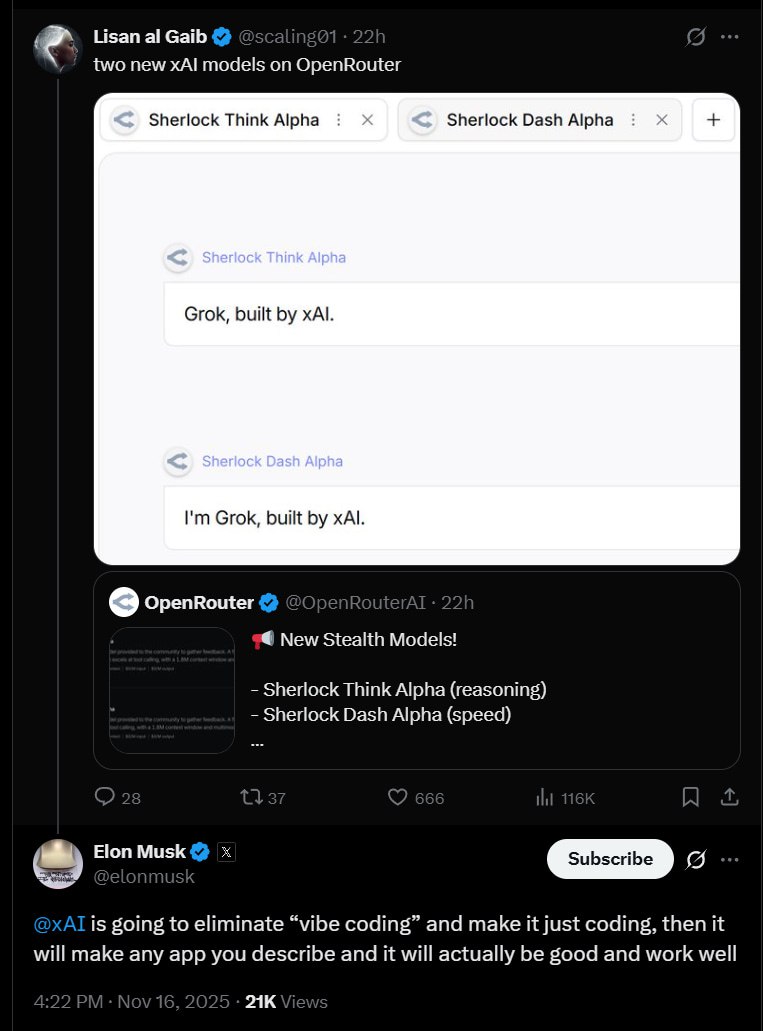The width and height of the screenshot is (763, 1031).
Task: Bookmark Lisan al Gaib's tweet
Action: [690, 797]
